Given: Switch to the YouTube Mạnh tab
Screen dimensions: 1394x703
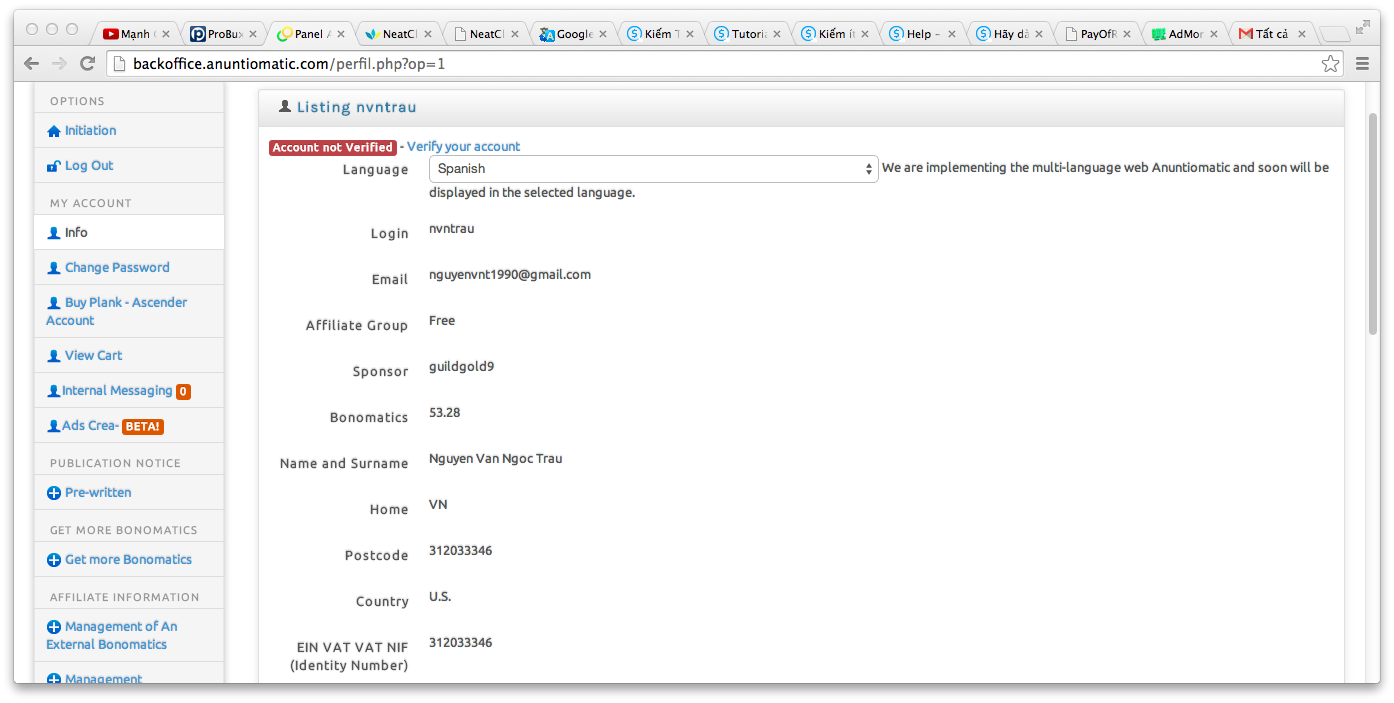Looking at the screenshot, I should coord(135,34).
